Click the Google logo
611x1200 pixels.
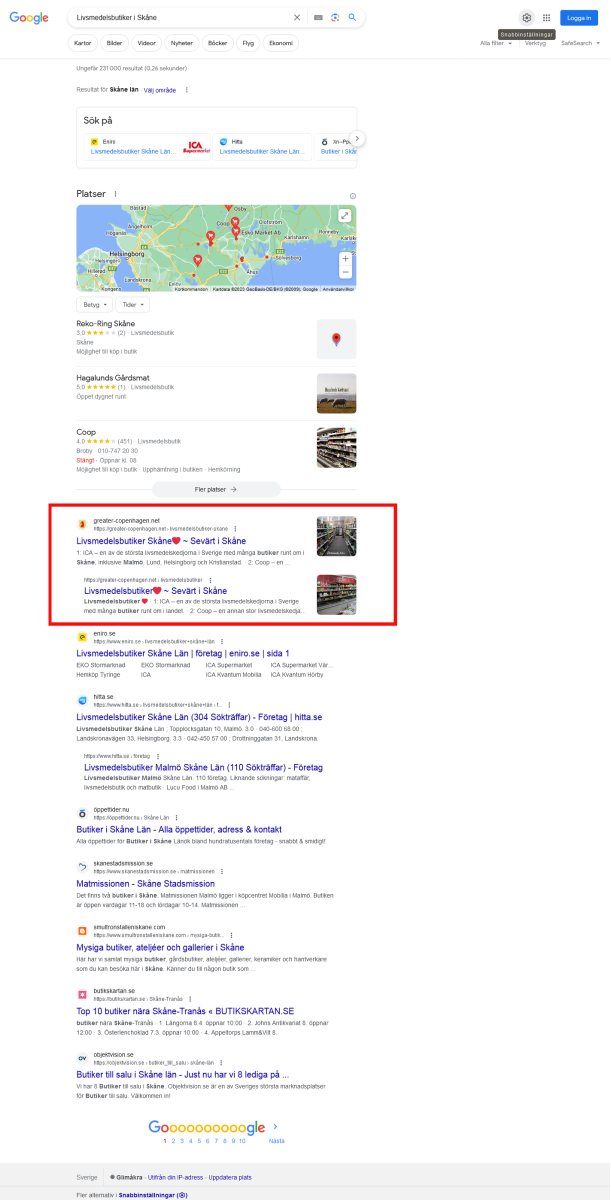pyautogui.click(x=29, y=17)
